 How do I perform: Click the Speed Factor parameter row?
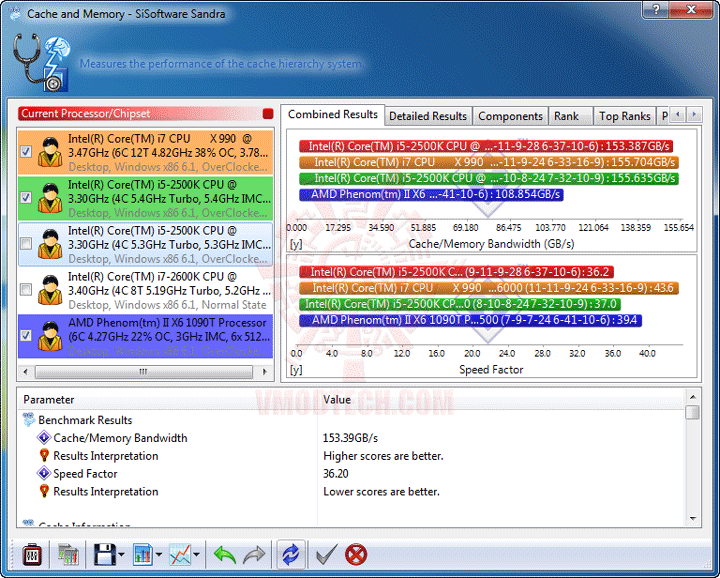[x=85, y=474]
